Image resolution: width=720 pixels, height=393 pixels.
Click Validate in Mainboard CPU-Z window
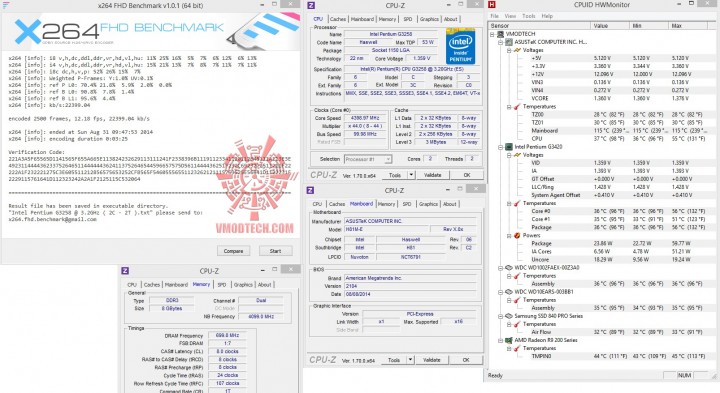432,360
